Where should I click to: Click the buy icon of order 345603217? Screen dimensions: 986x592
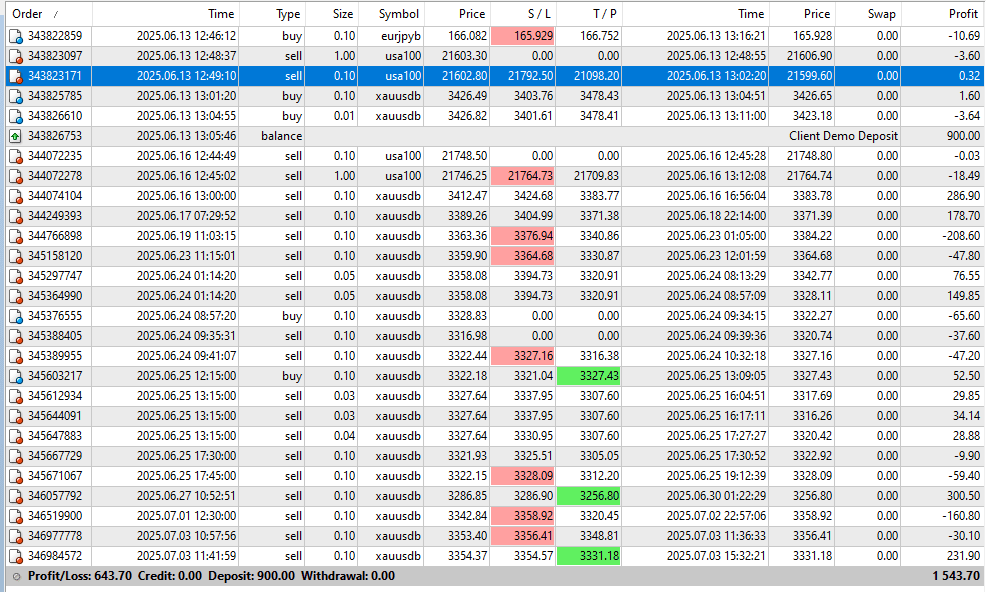coord(16,376)
